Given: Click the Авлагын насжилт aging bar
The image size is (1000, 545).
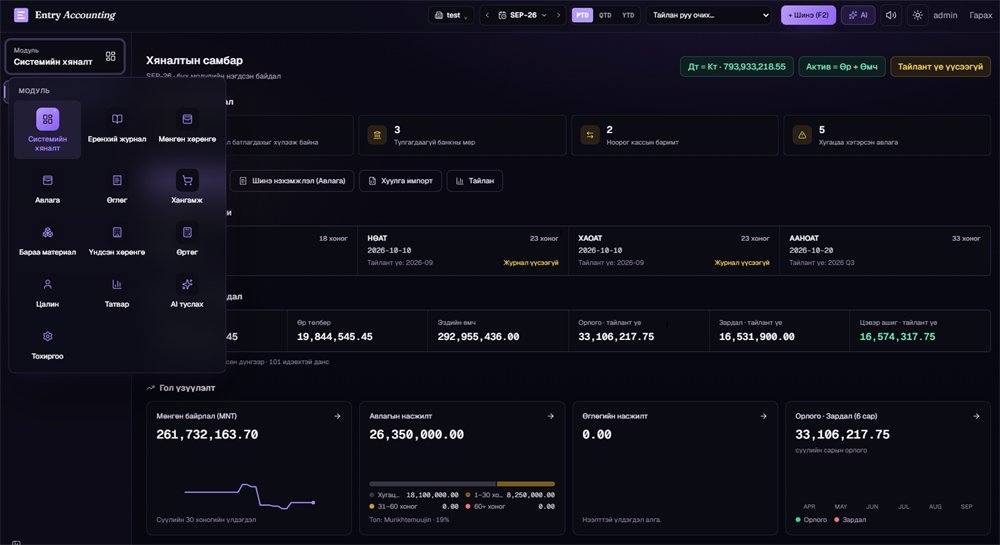Looking at the screenshot, I should click(462, 484).
